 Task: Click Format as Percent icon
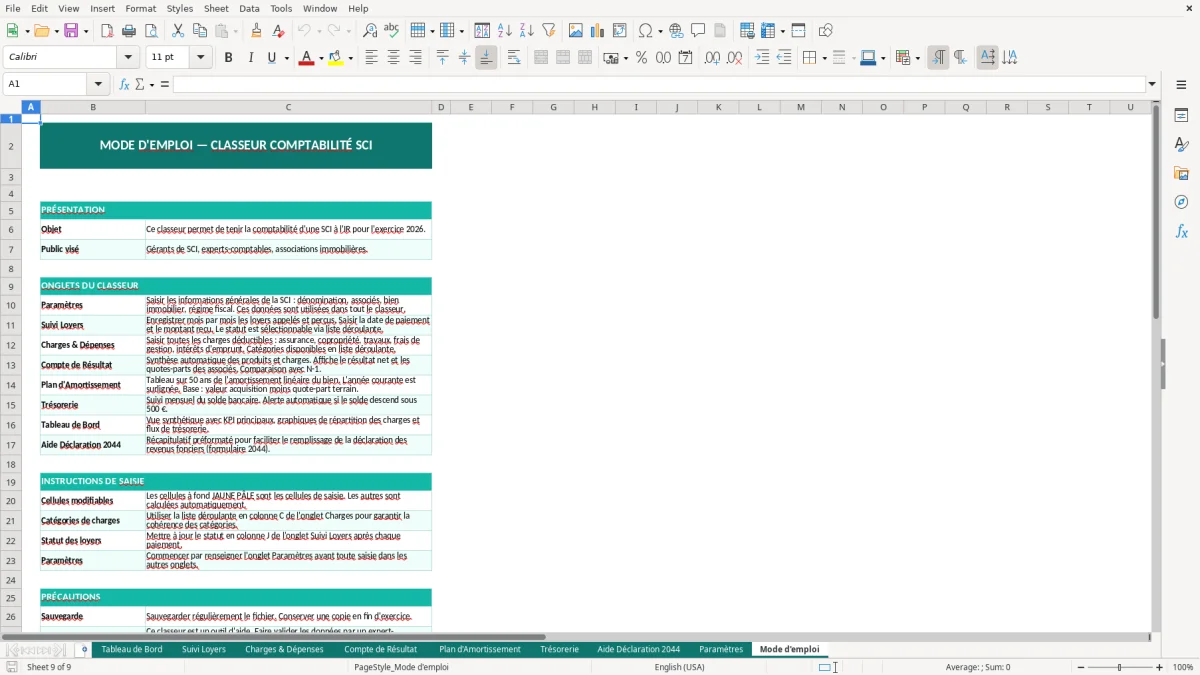(641, 58)
